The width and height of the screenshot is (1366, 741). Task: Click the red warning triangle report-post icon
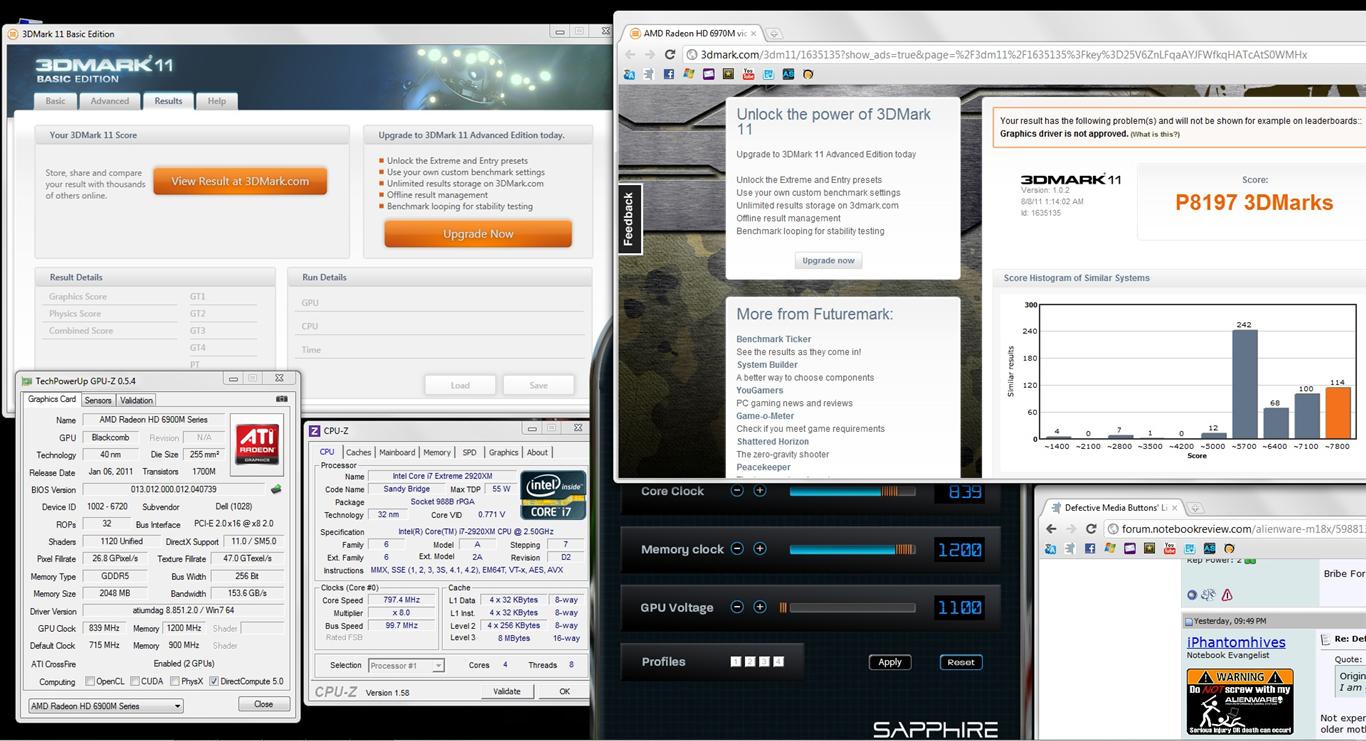pos(1227,595)
